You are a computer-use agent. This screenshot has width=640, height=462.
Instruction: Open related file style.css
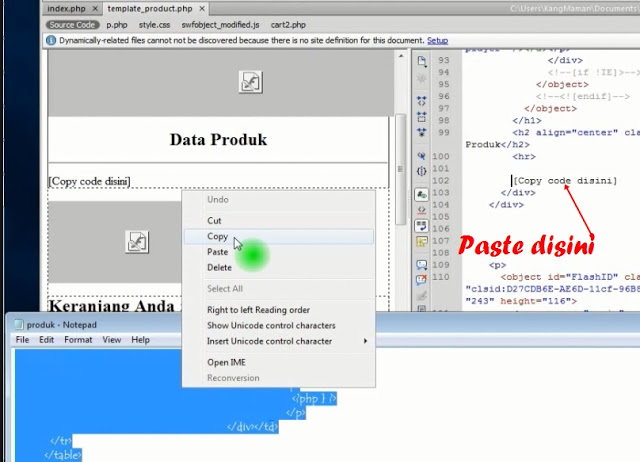coord(154,25)
